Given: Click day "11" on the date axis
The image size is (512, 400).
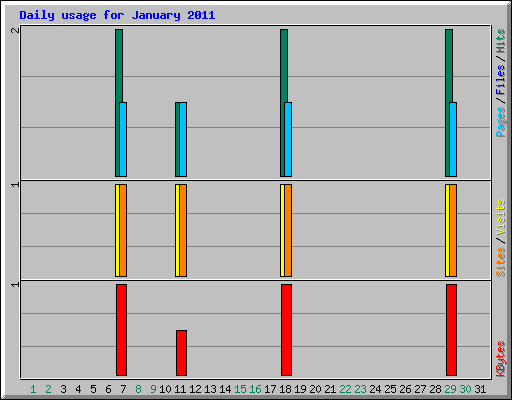Looking at the screenshot, I should [x=180, y=389].
